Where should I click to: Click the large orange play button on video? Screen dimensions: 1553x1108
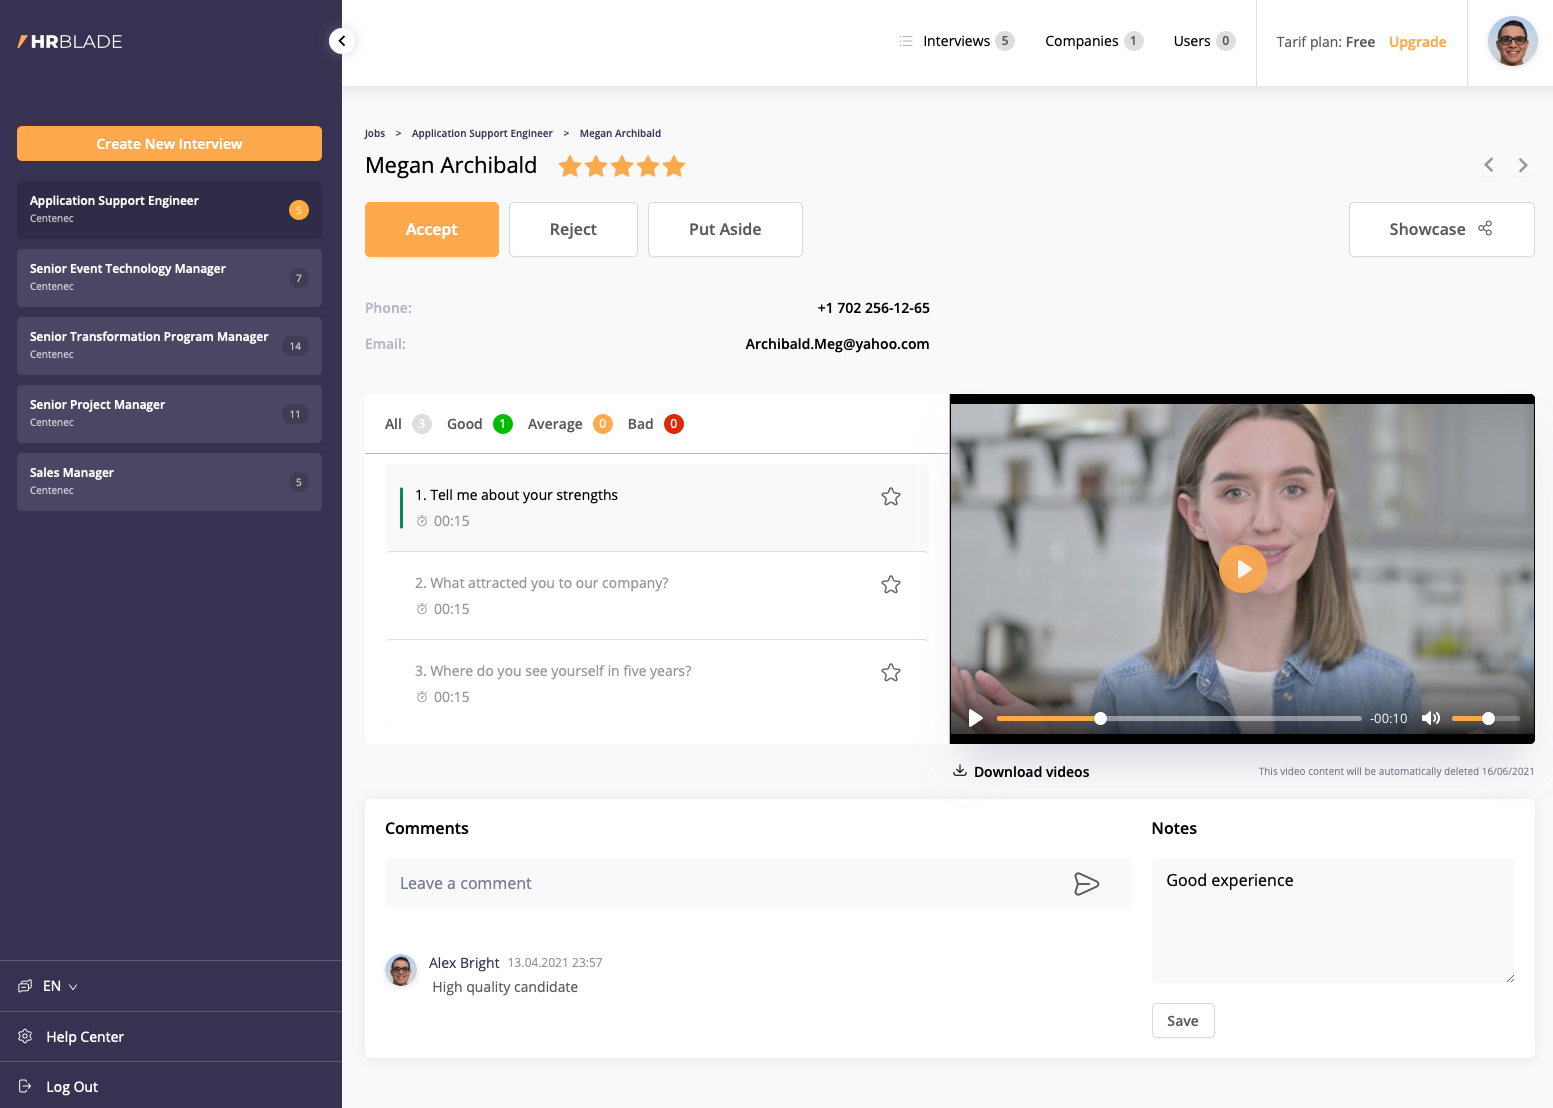coord(1243,569)
